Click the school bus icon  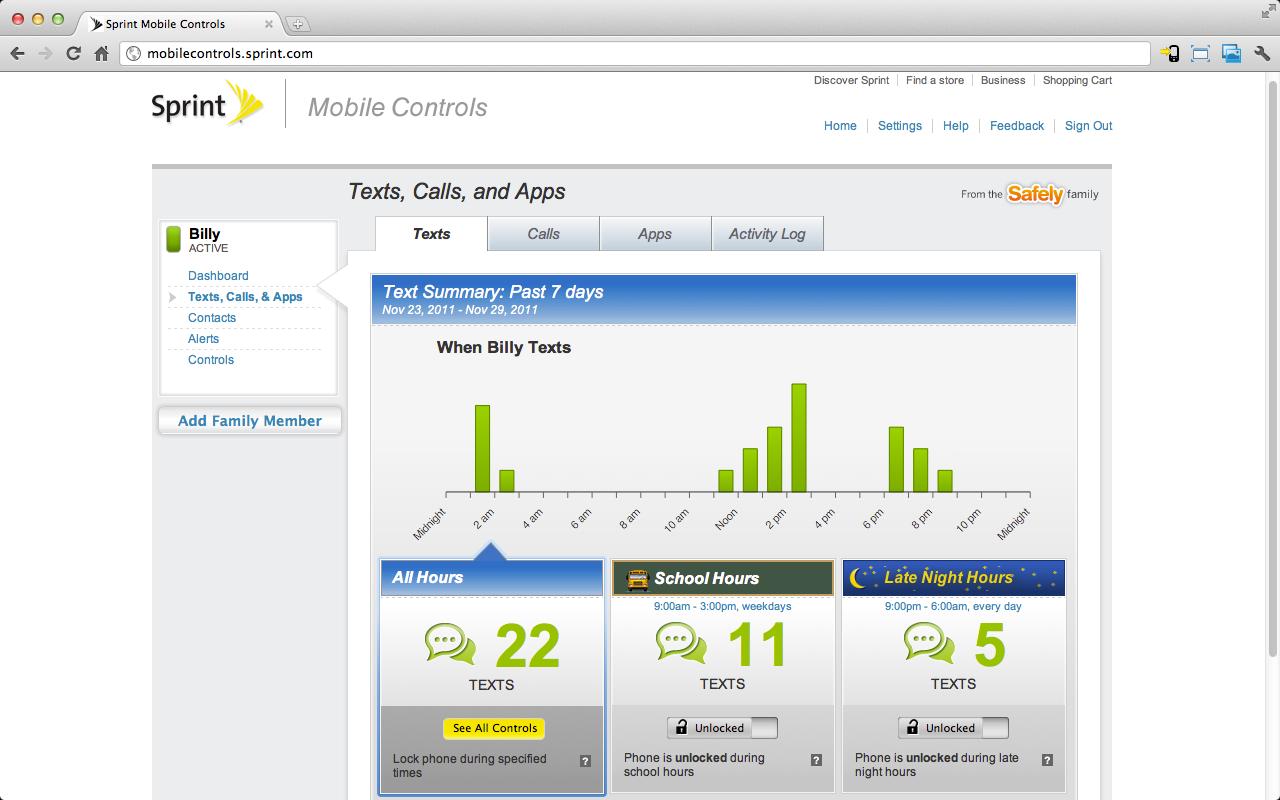[x=636, y=578]
